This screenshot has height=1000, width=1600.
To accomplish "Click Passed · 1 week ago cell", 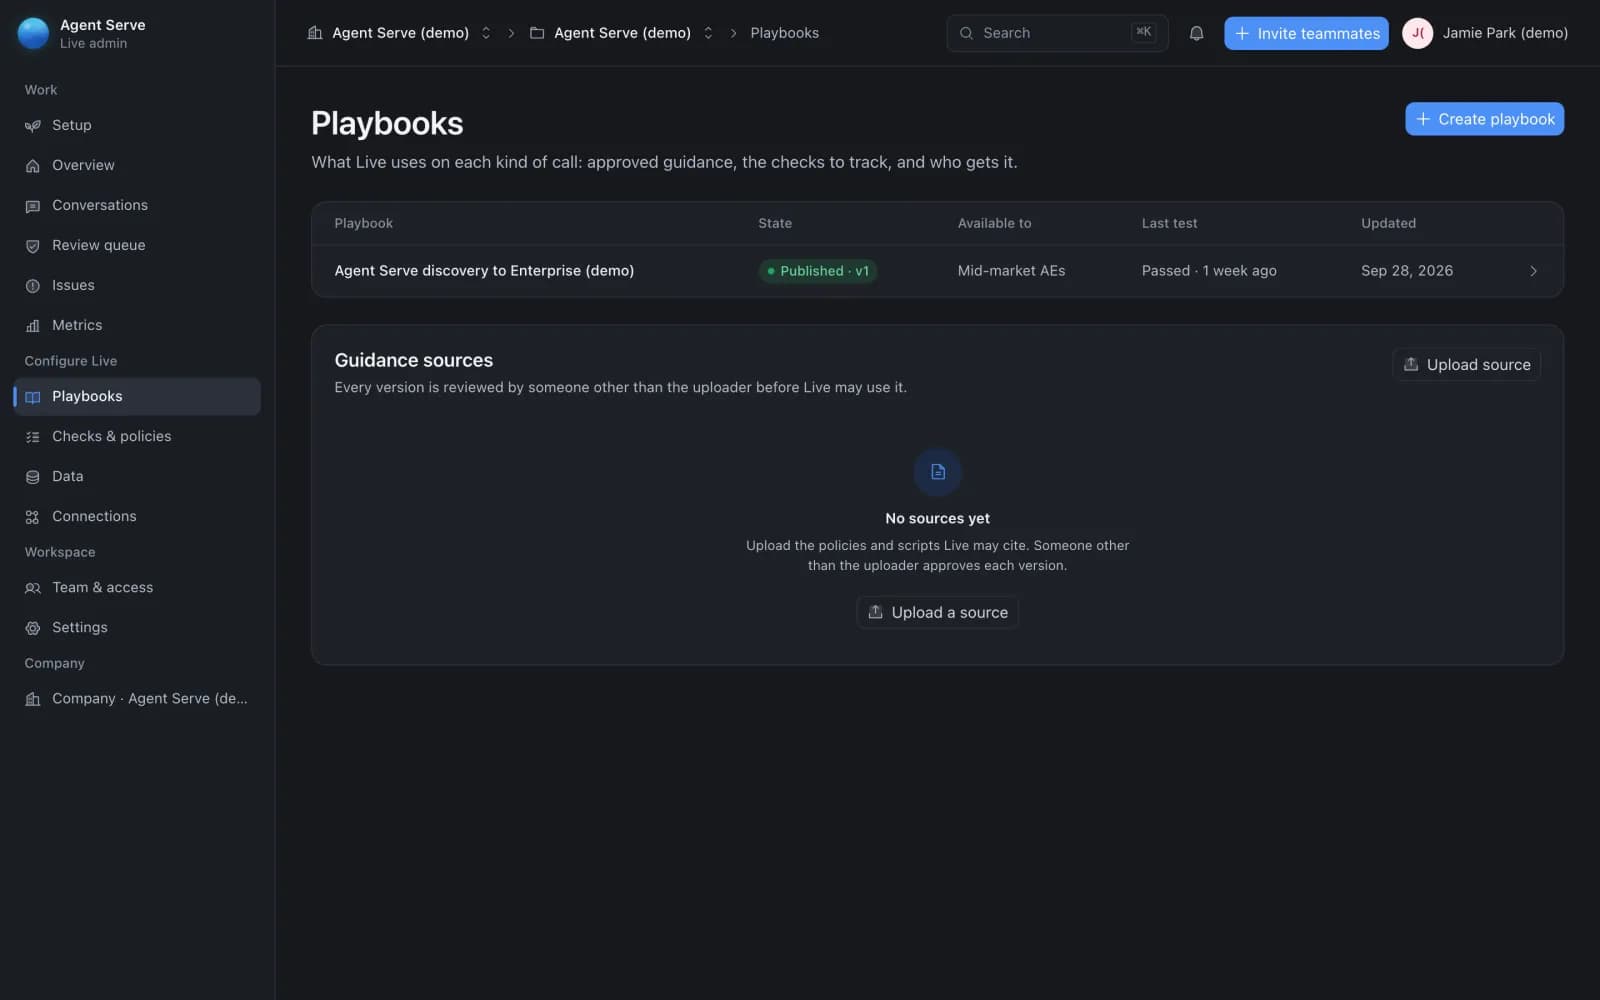I will click(1209, 271).
